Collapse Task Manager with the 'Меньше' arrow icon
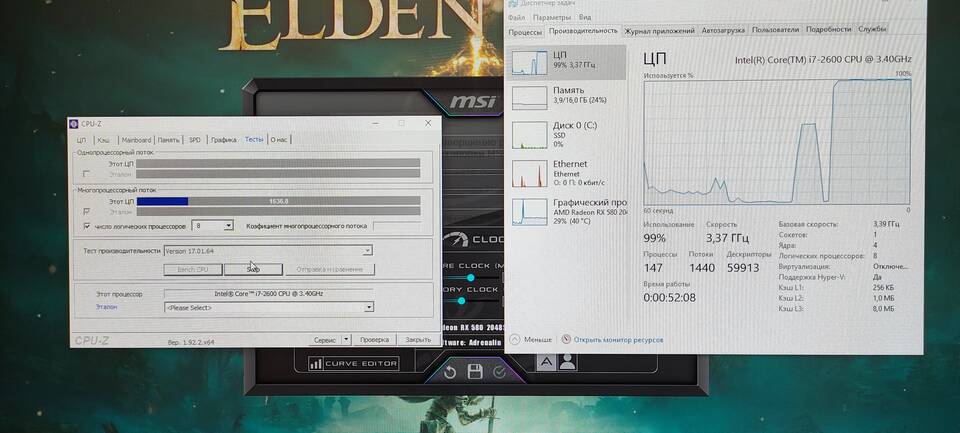The width and height of the screenshot is (960, 433). click(x=514, y=339)
